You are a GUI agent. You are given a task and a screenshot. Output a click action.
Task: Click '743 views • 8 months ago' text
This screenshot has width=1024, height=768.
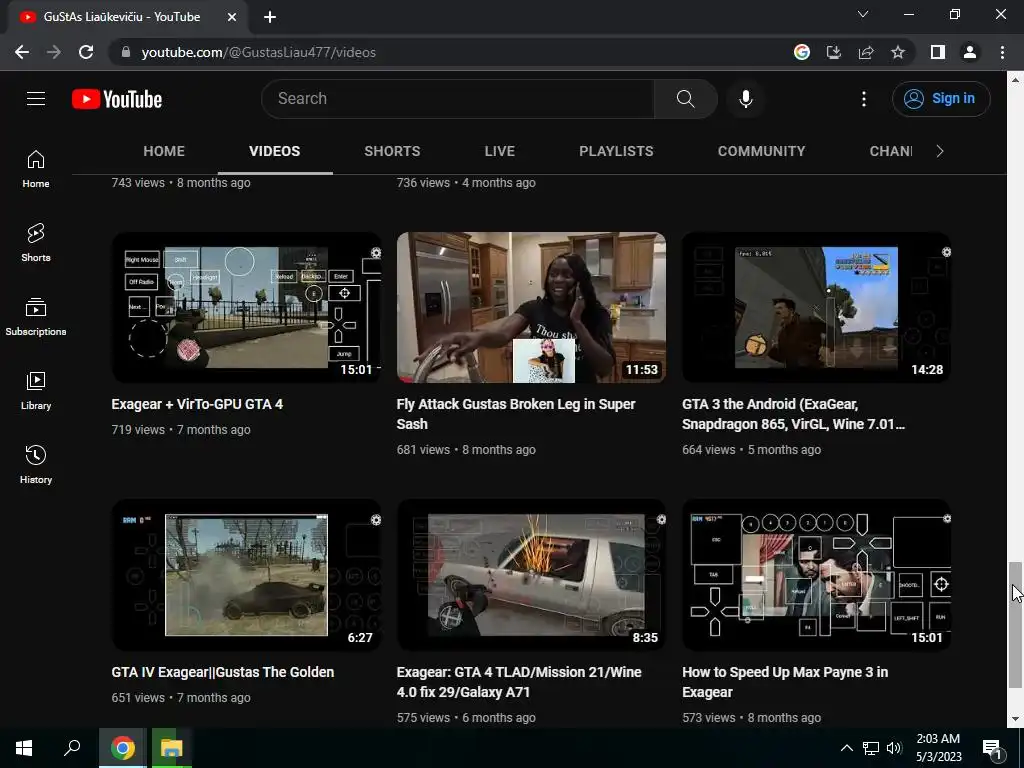tap(181, 183)
